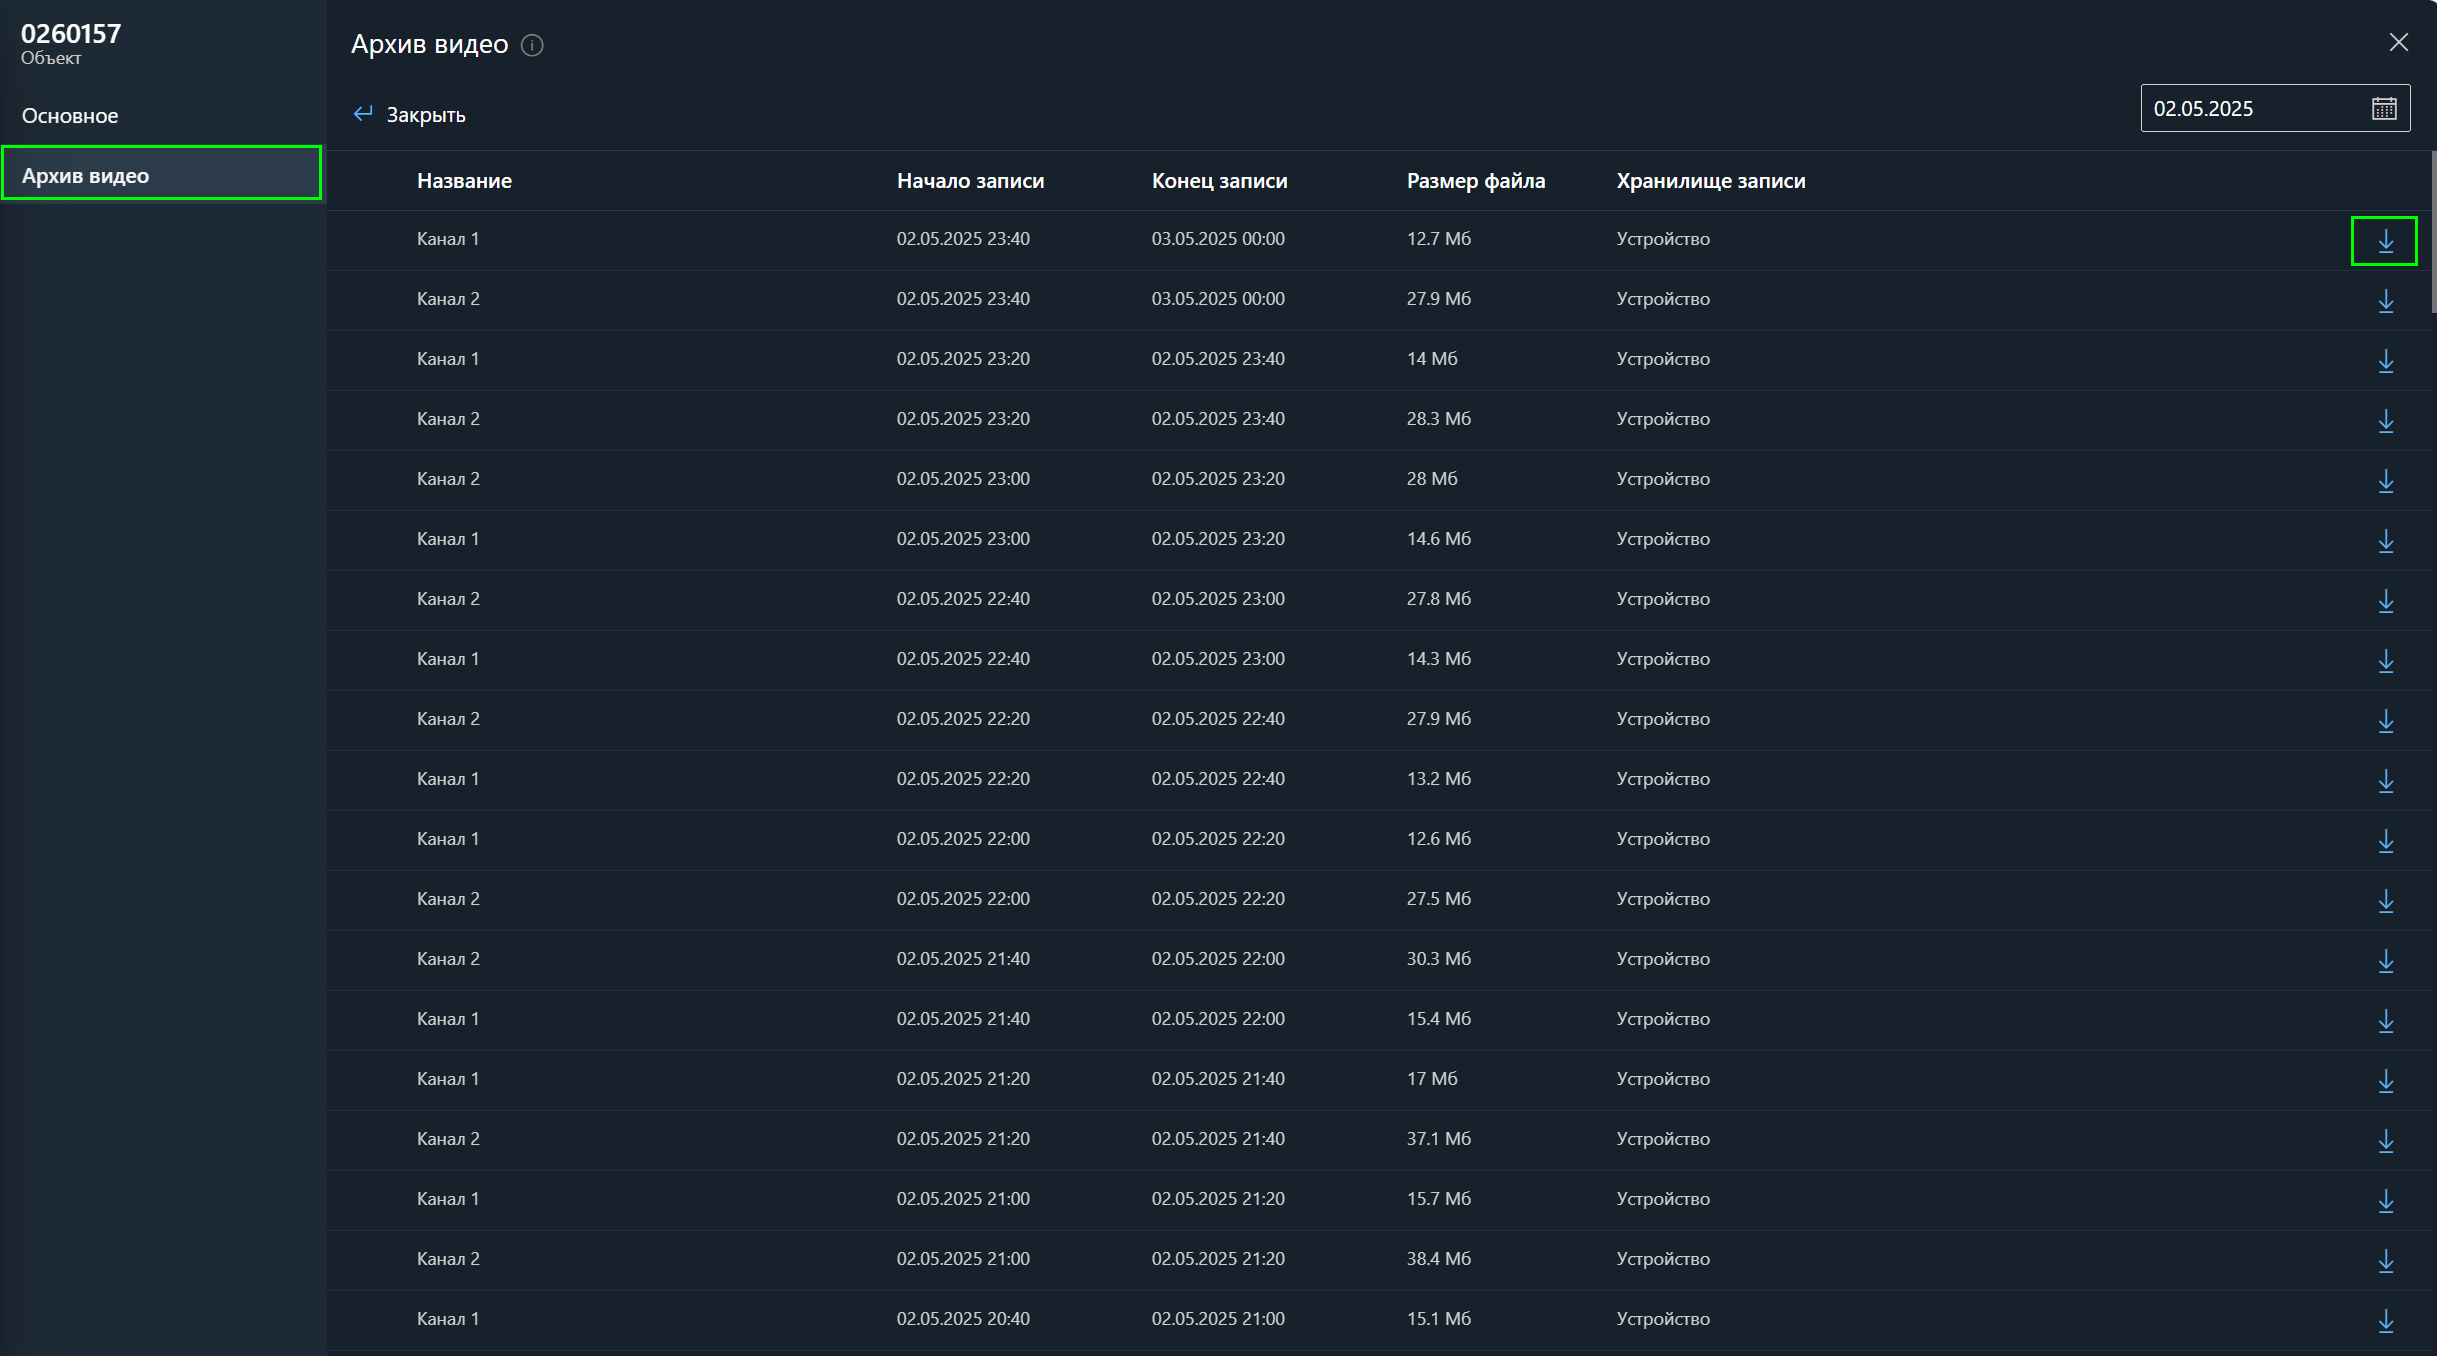Close the archive panel with X

(x=2398, y=42)
